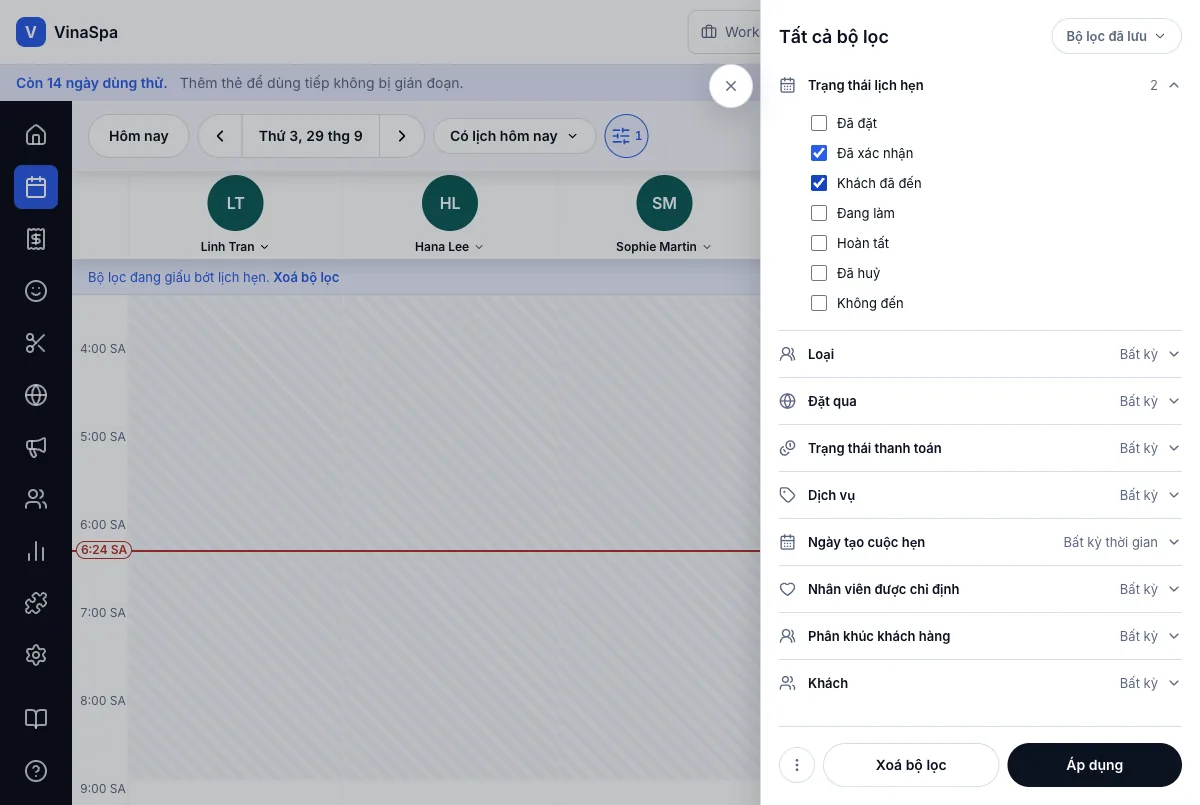Open the Bộ lọc đã lưu dropdown
The image size is (1200, 805).
(1116, 36)
